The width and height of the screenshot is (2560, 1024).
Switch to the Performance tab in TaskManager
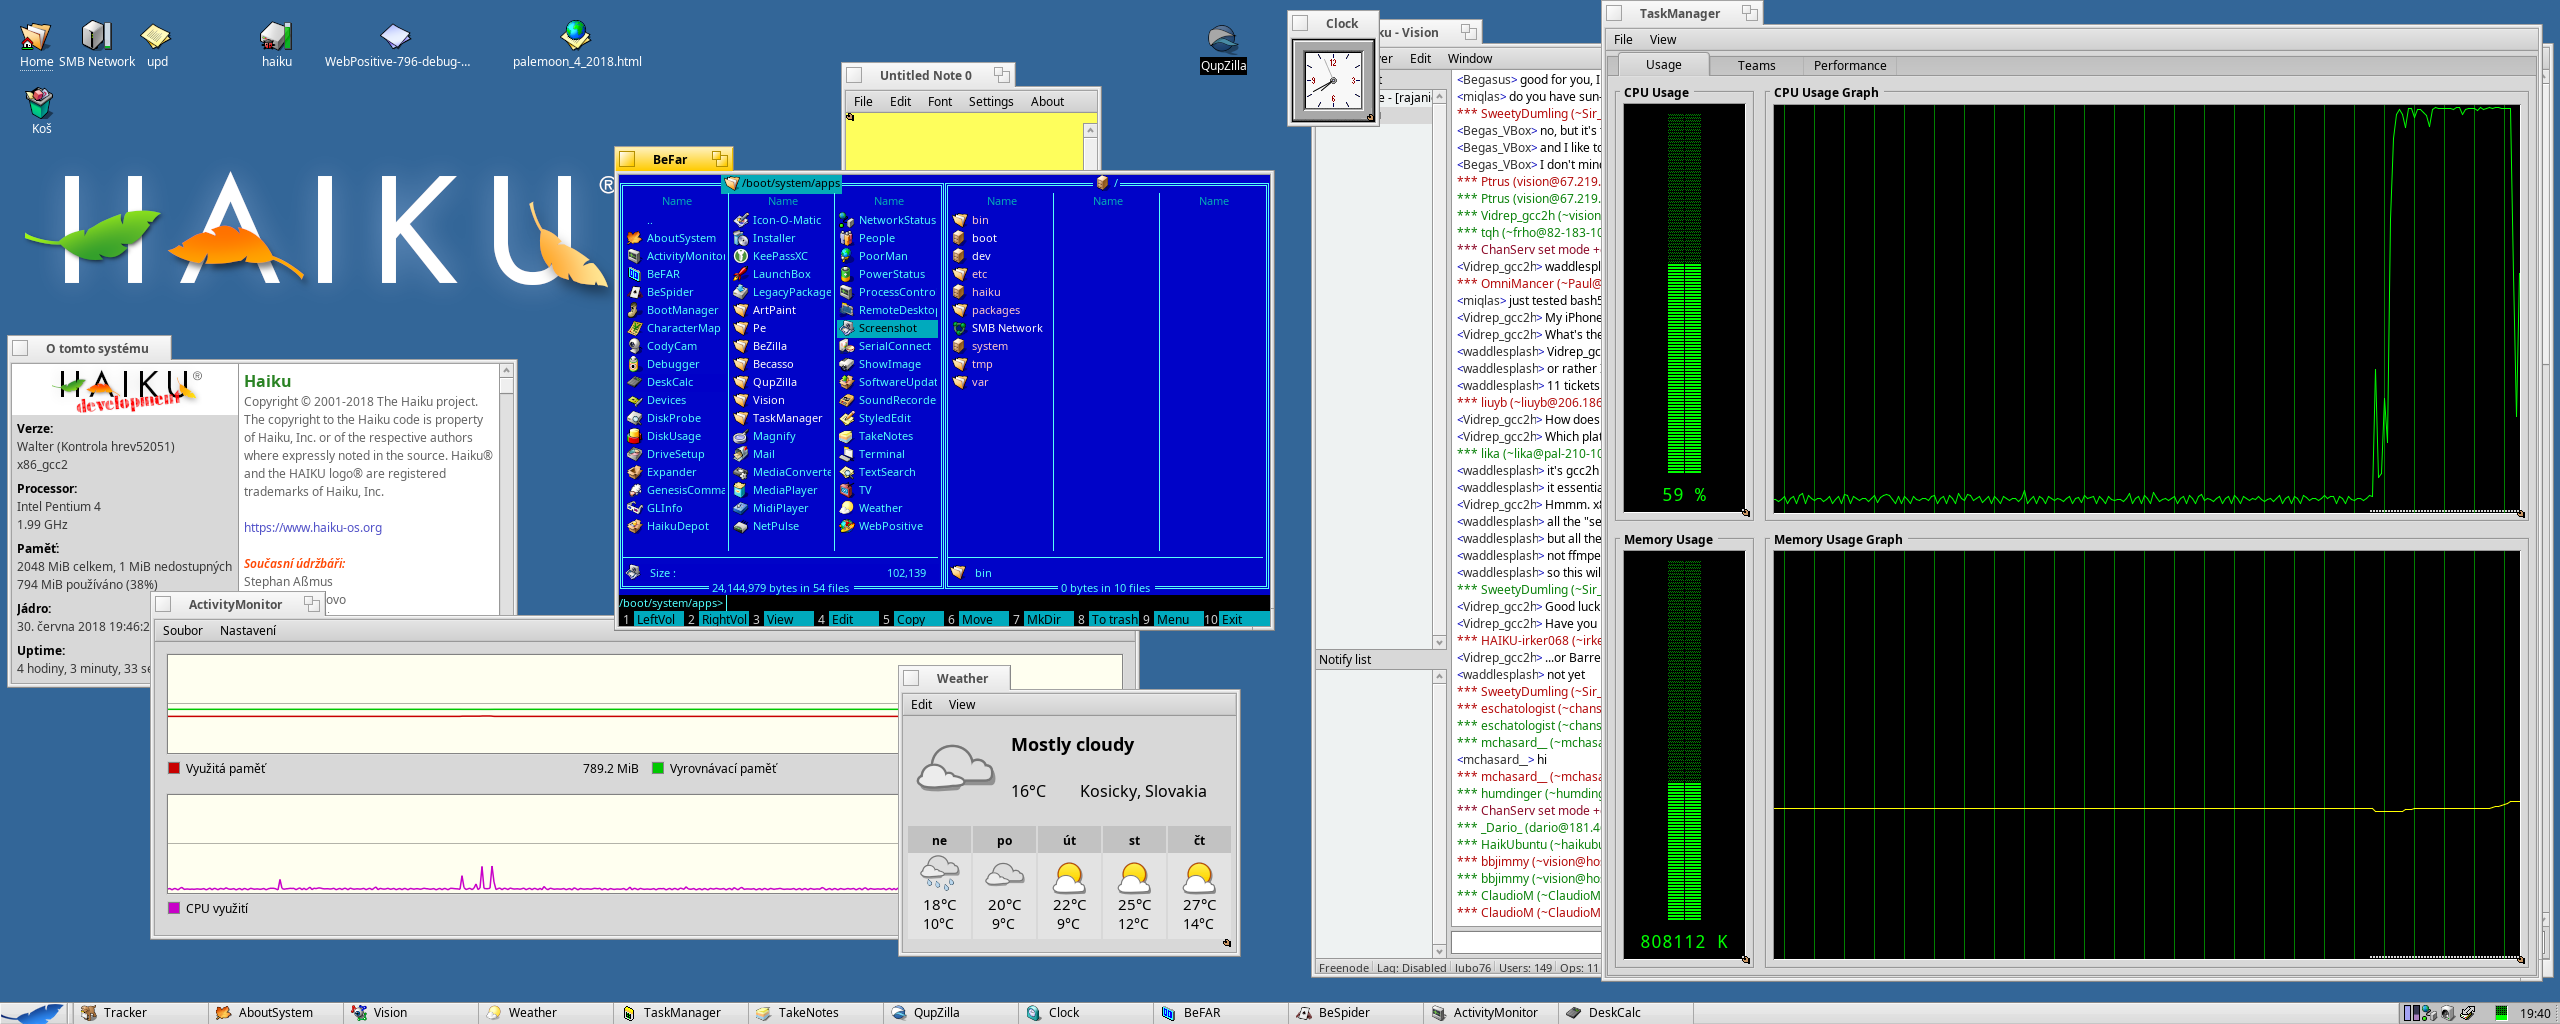point(1849,65)
